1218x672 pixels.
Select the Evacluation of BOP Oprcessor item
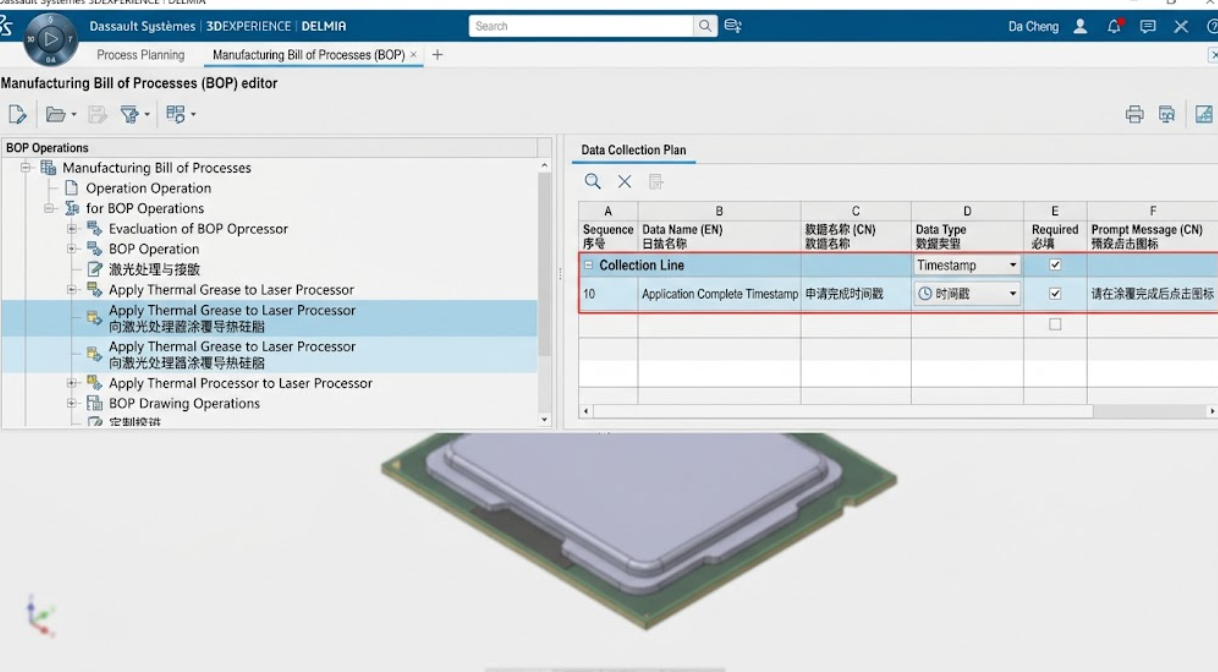(198, 229)
